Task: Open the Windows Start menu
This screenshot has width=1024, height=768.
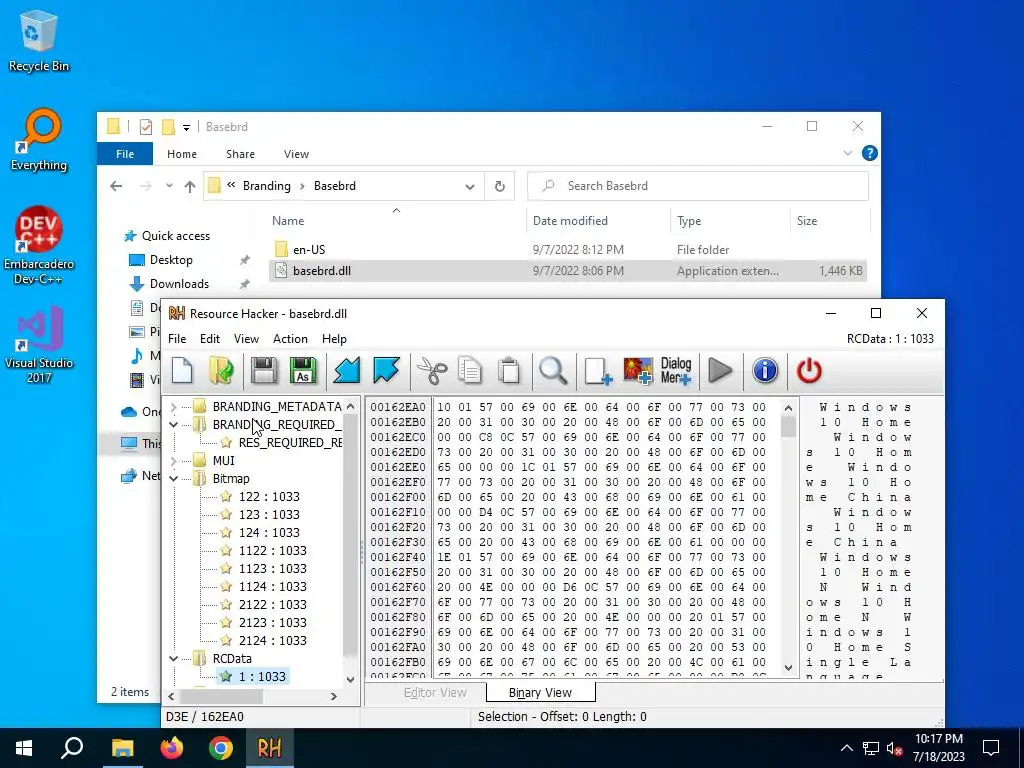Action: [24, 748]
